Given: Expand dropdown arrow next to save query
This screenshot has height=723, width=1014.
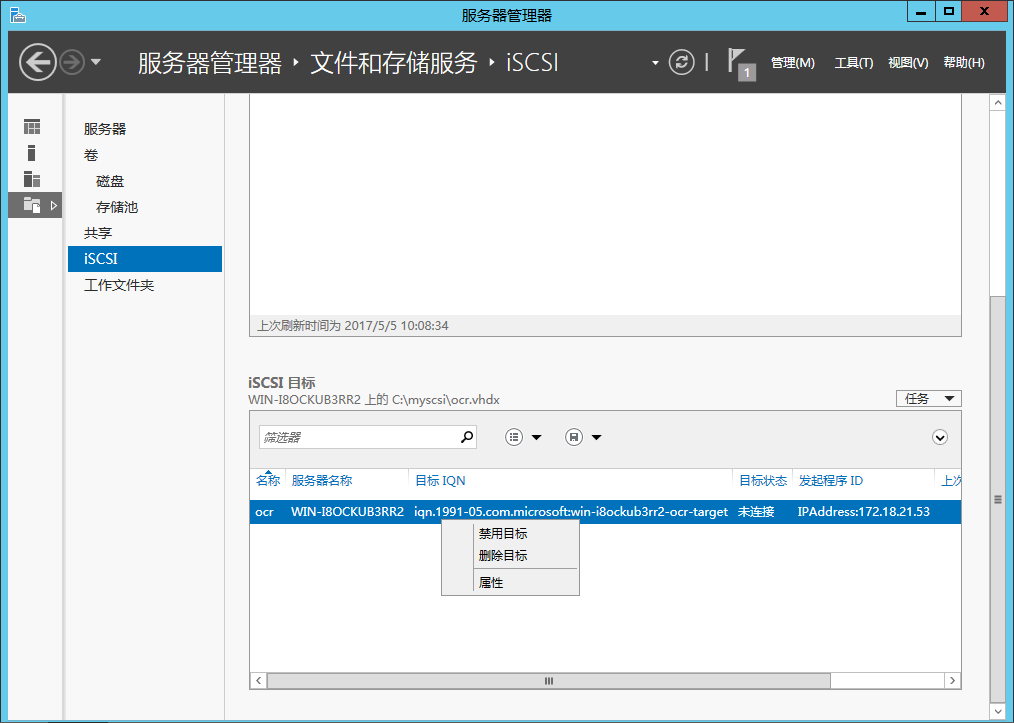Looking at the screenshot, I should pos(596,438).
